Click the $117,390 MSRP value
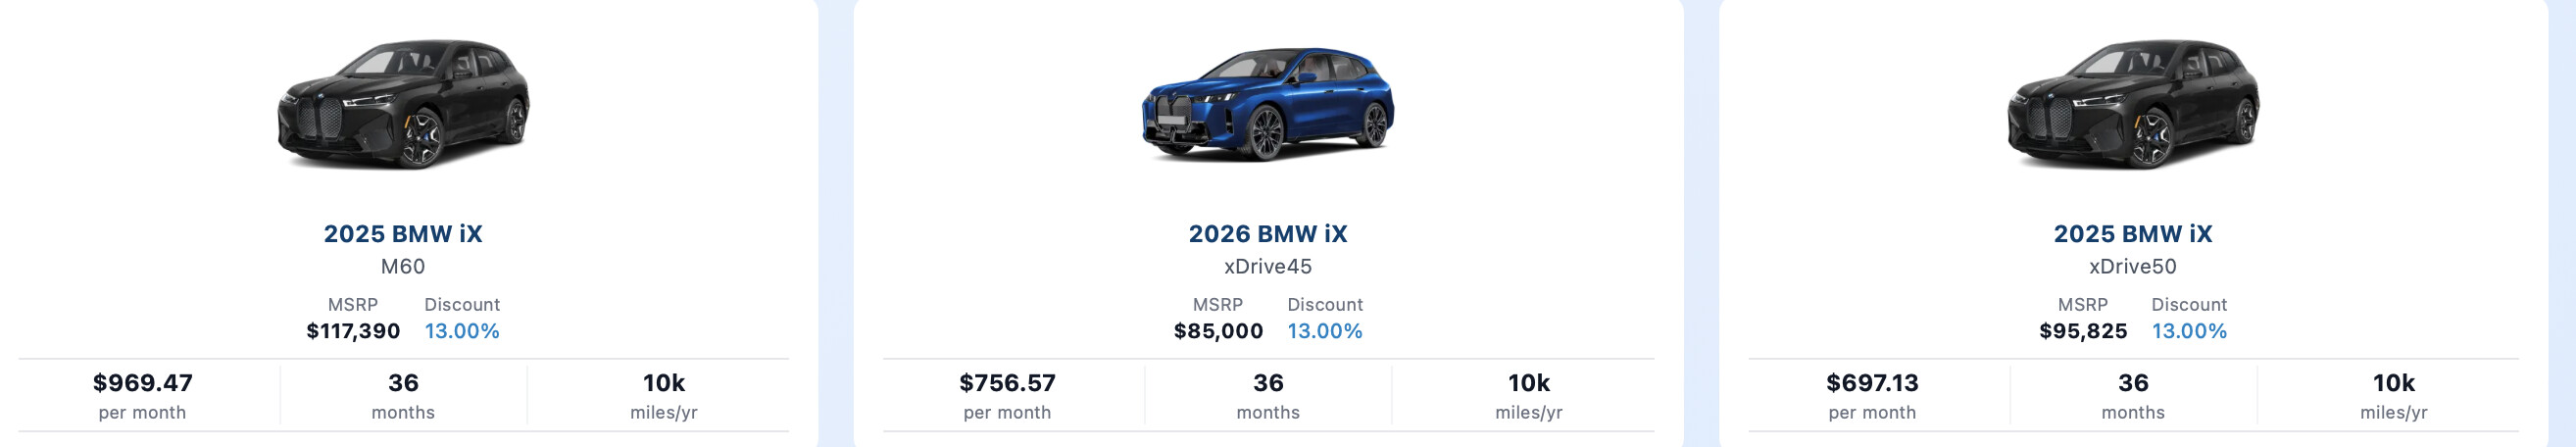 coord(353,331)
